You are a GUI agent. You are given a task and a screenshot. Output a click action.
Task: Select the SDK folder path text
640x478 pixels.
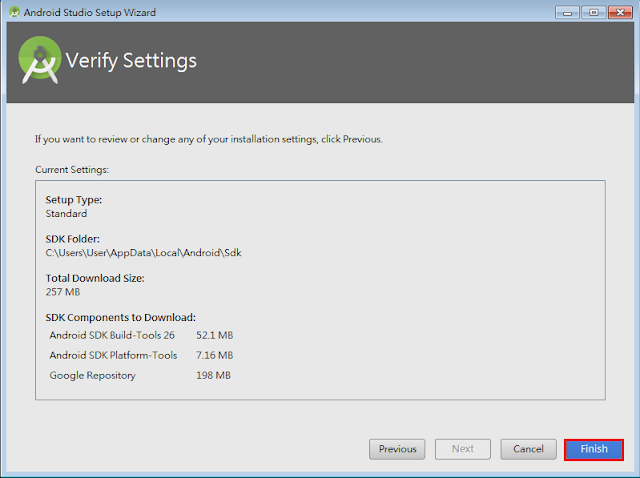tap(143, 253)
